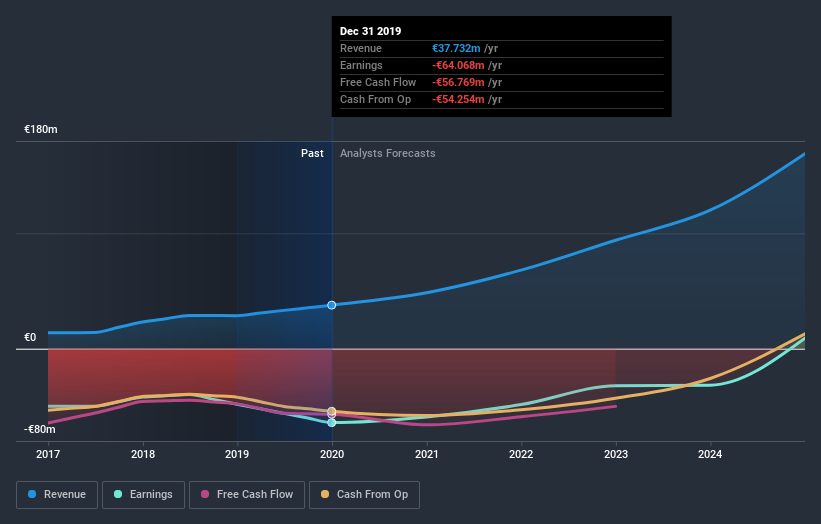The height and width of the screenshot is (524, 821).
Task: Toggle the Cash From Op legend button
Action: (364, 495)
